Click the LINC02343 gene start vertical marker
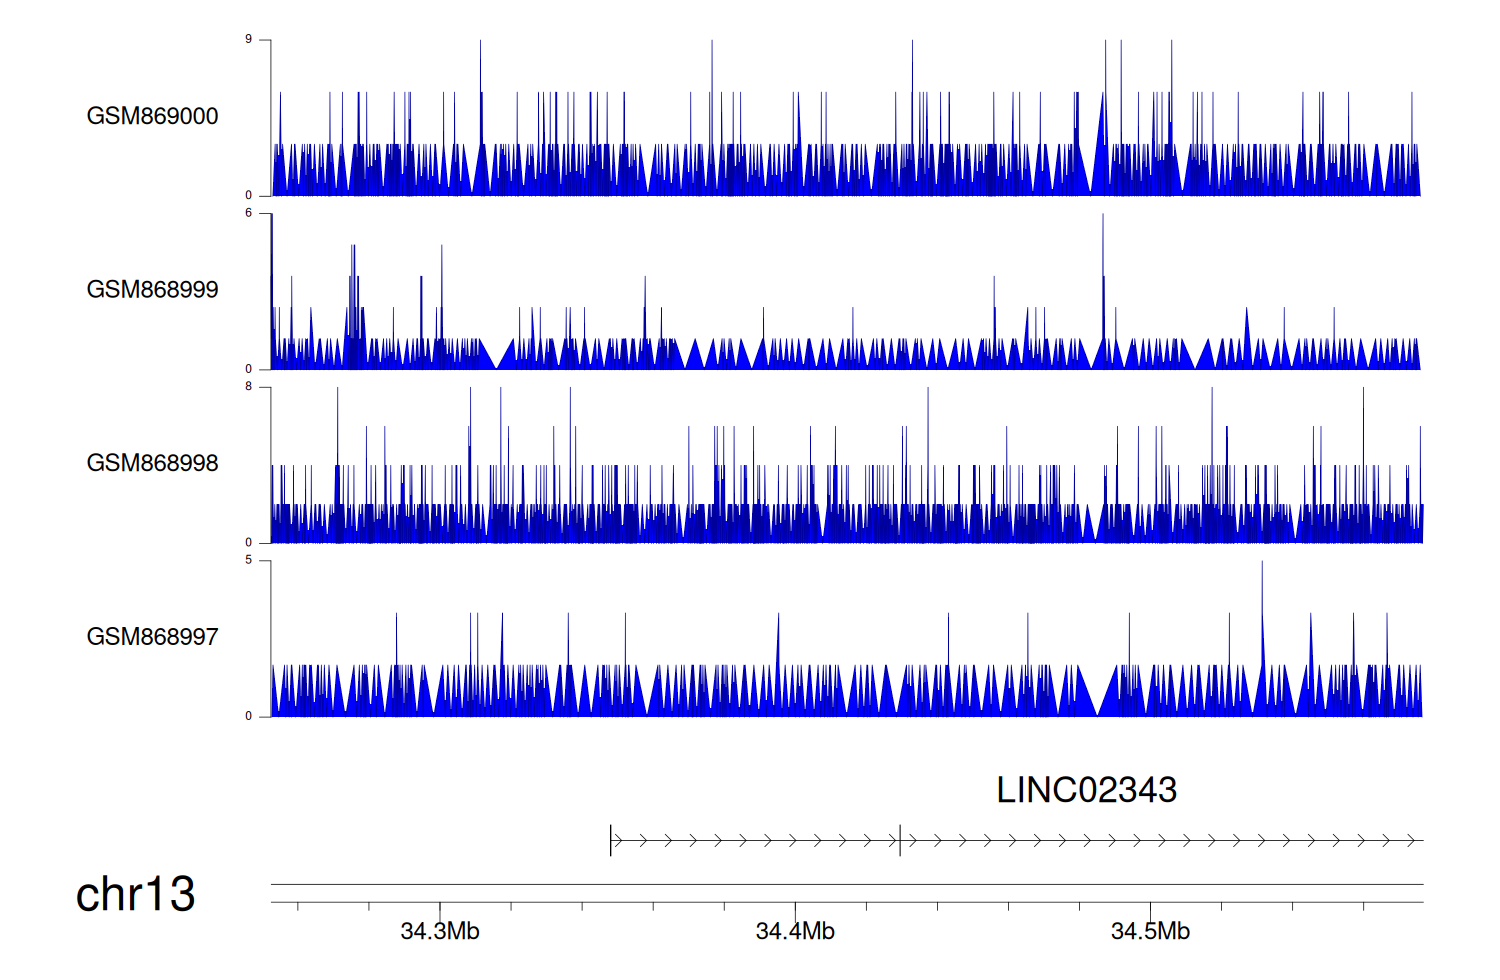Screen dimensions: 1500x980 click(610, 841)
